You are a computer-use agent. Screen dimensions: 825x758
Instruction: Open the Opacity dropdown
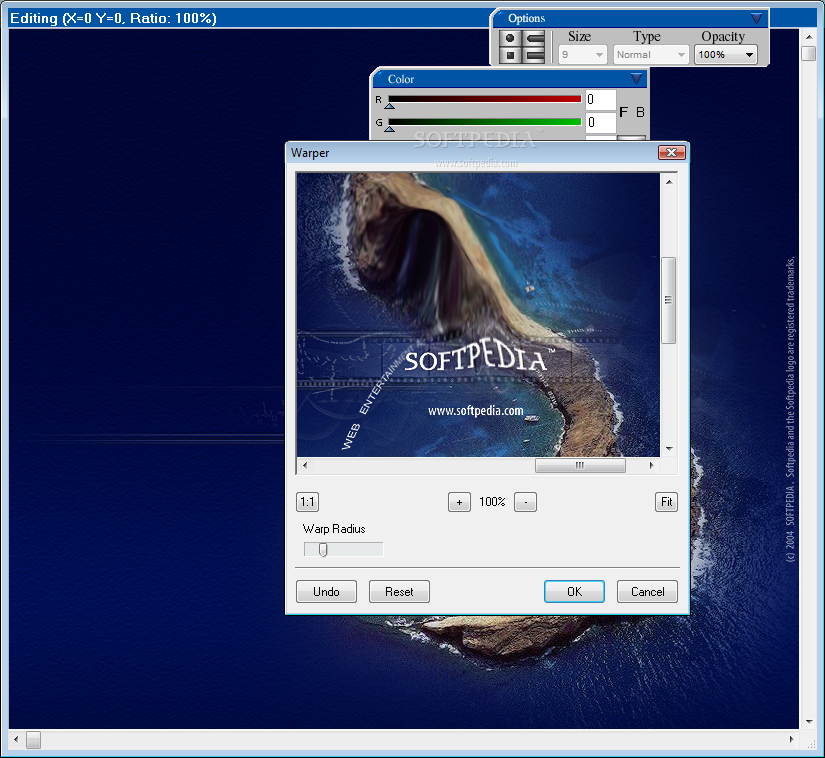tap(726, 55)
